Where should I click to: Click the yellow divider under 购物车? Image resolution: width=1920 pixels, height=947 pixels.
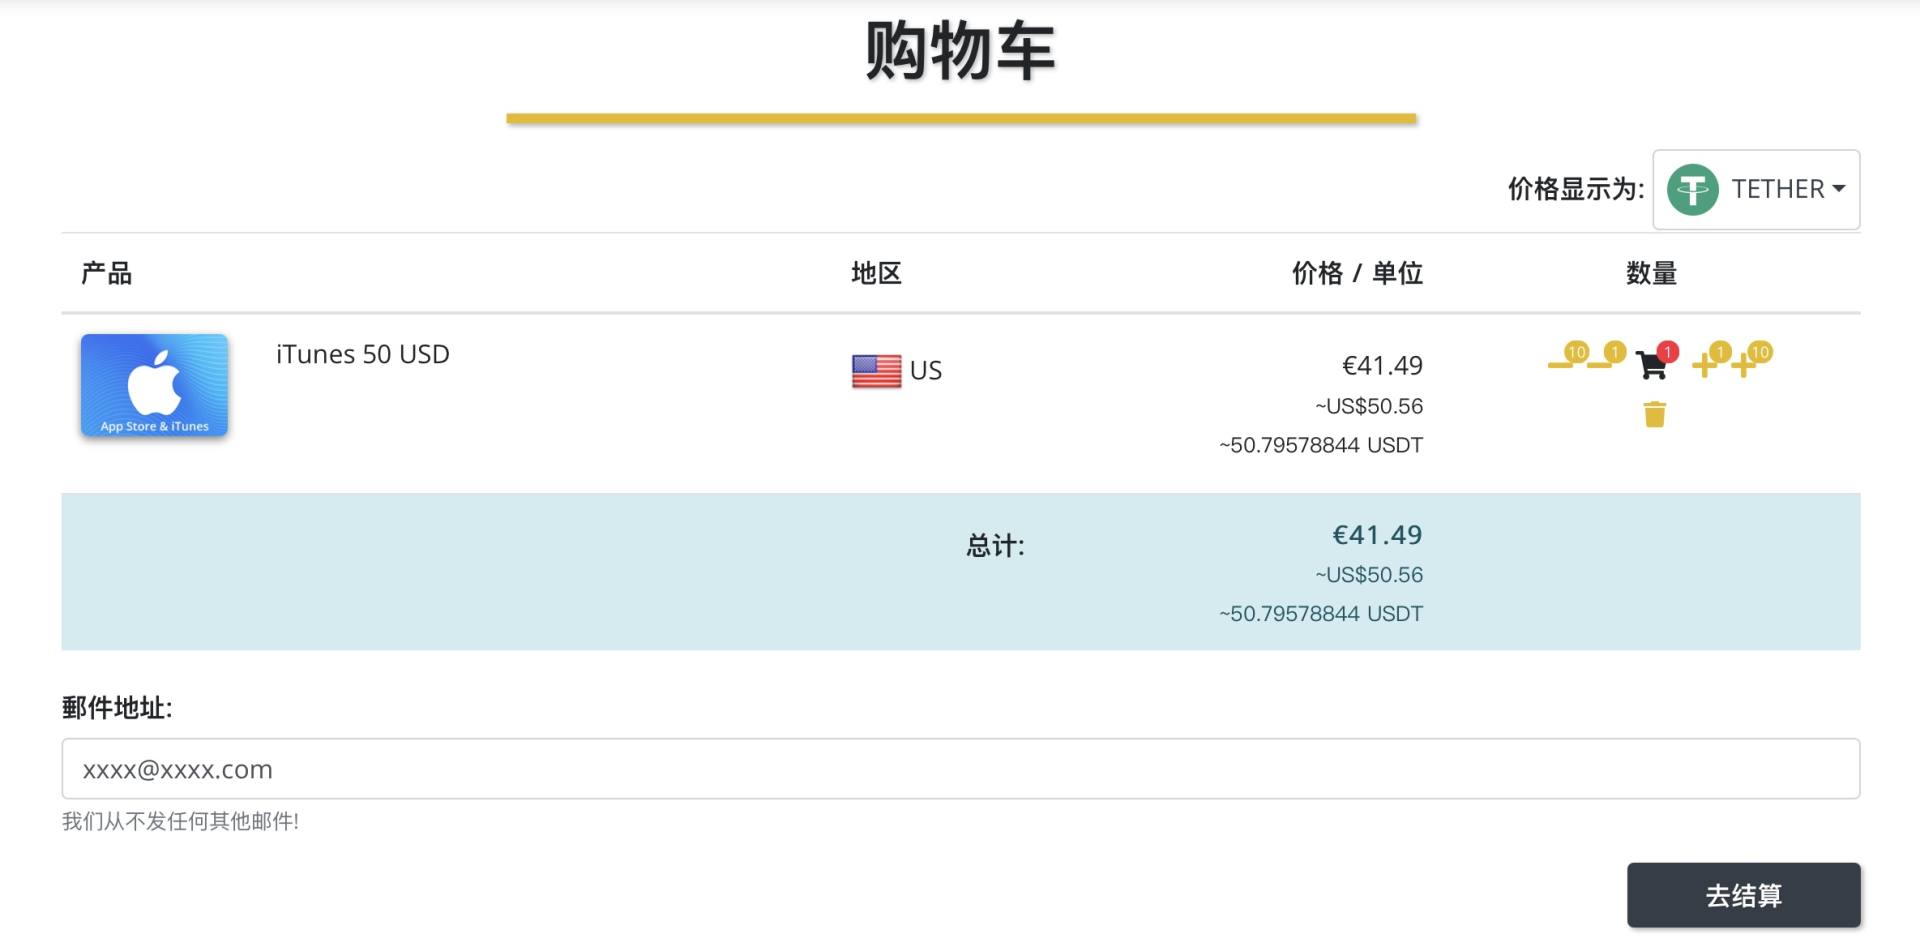[960, 119]
